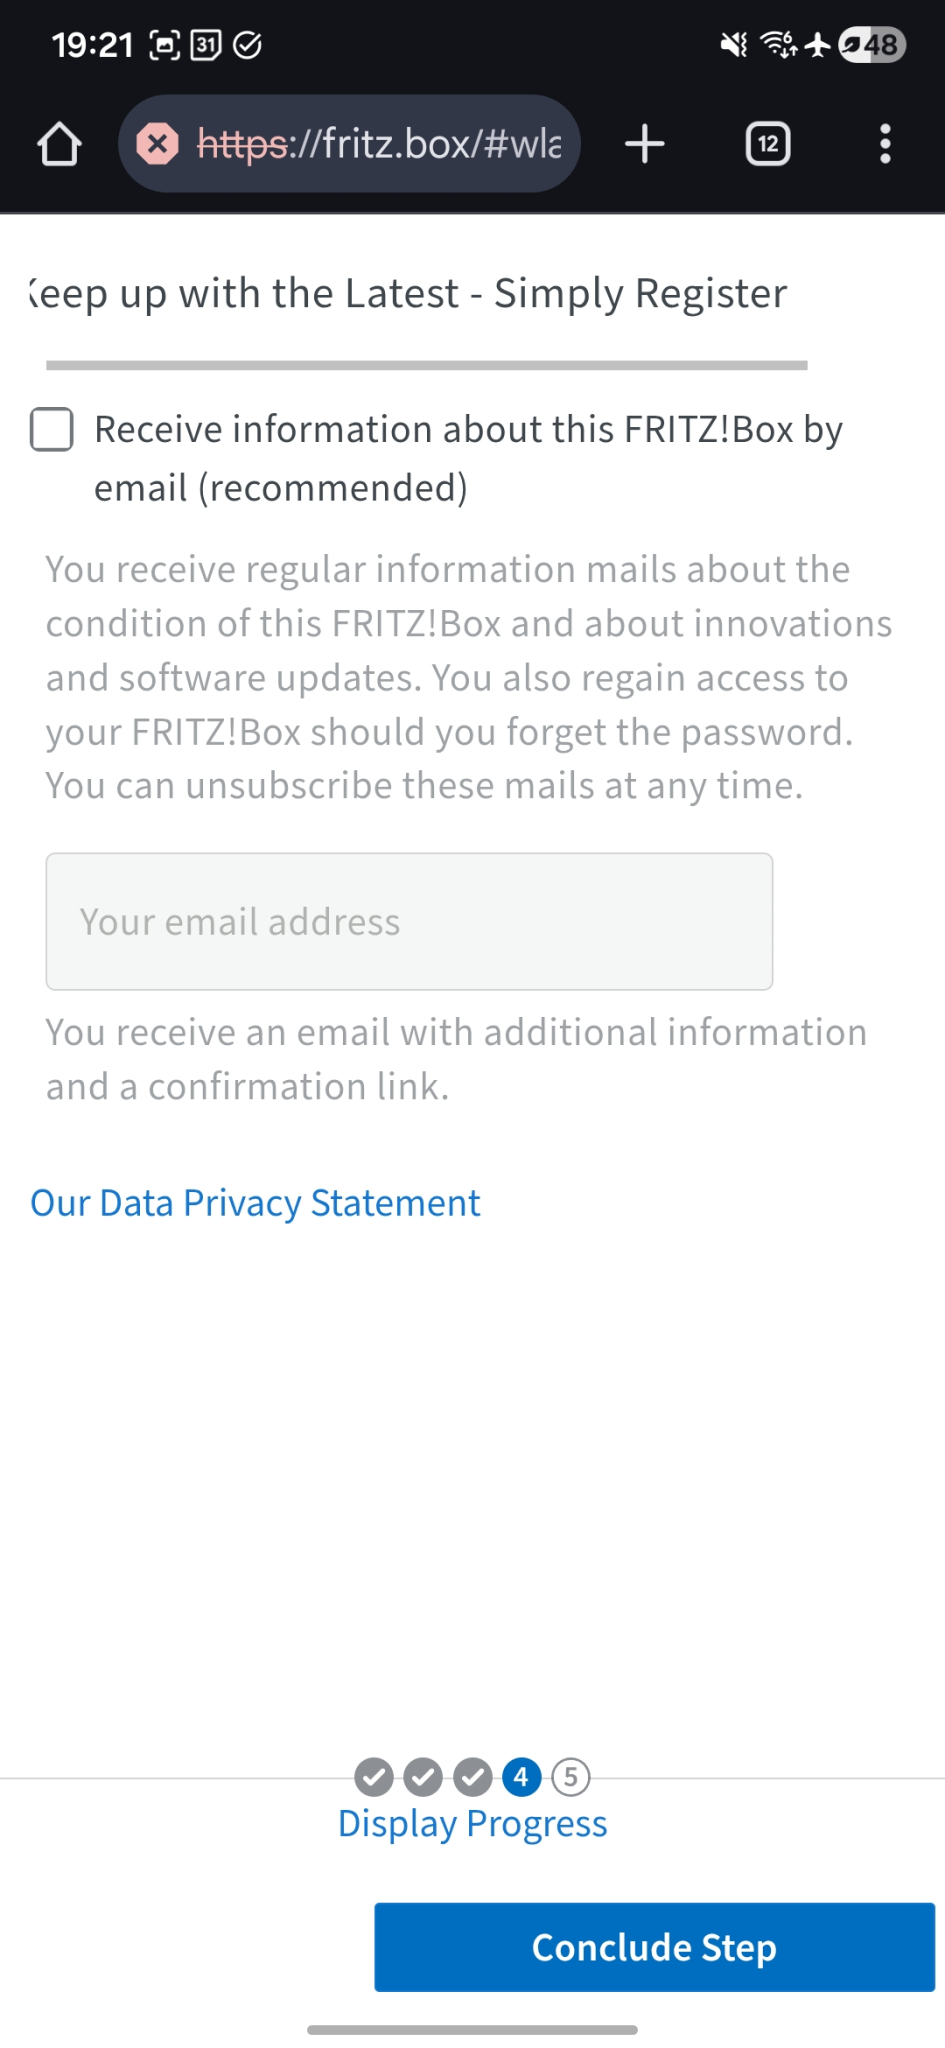Tap the Android gesture navigation bar

[472, 2029]
